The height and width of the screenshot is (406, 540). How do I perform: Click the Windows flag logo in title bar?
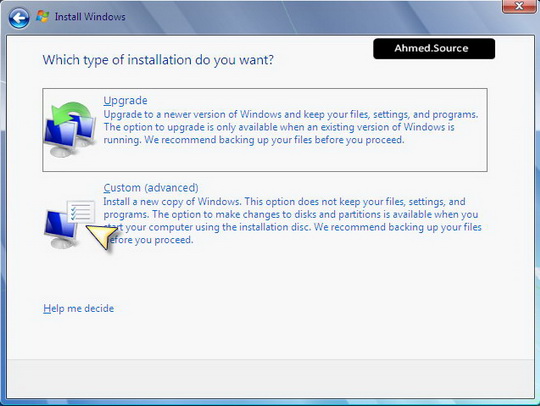click(x=43, y=17)
